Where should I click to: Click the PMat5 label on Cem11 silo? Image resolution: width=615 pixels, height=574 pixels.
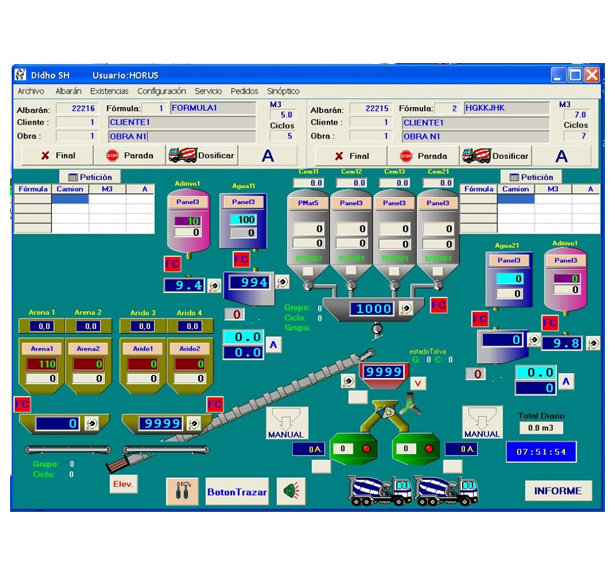coord(308,203)
